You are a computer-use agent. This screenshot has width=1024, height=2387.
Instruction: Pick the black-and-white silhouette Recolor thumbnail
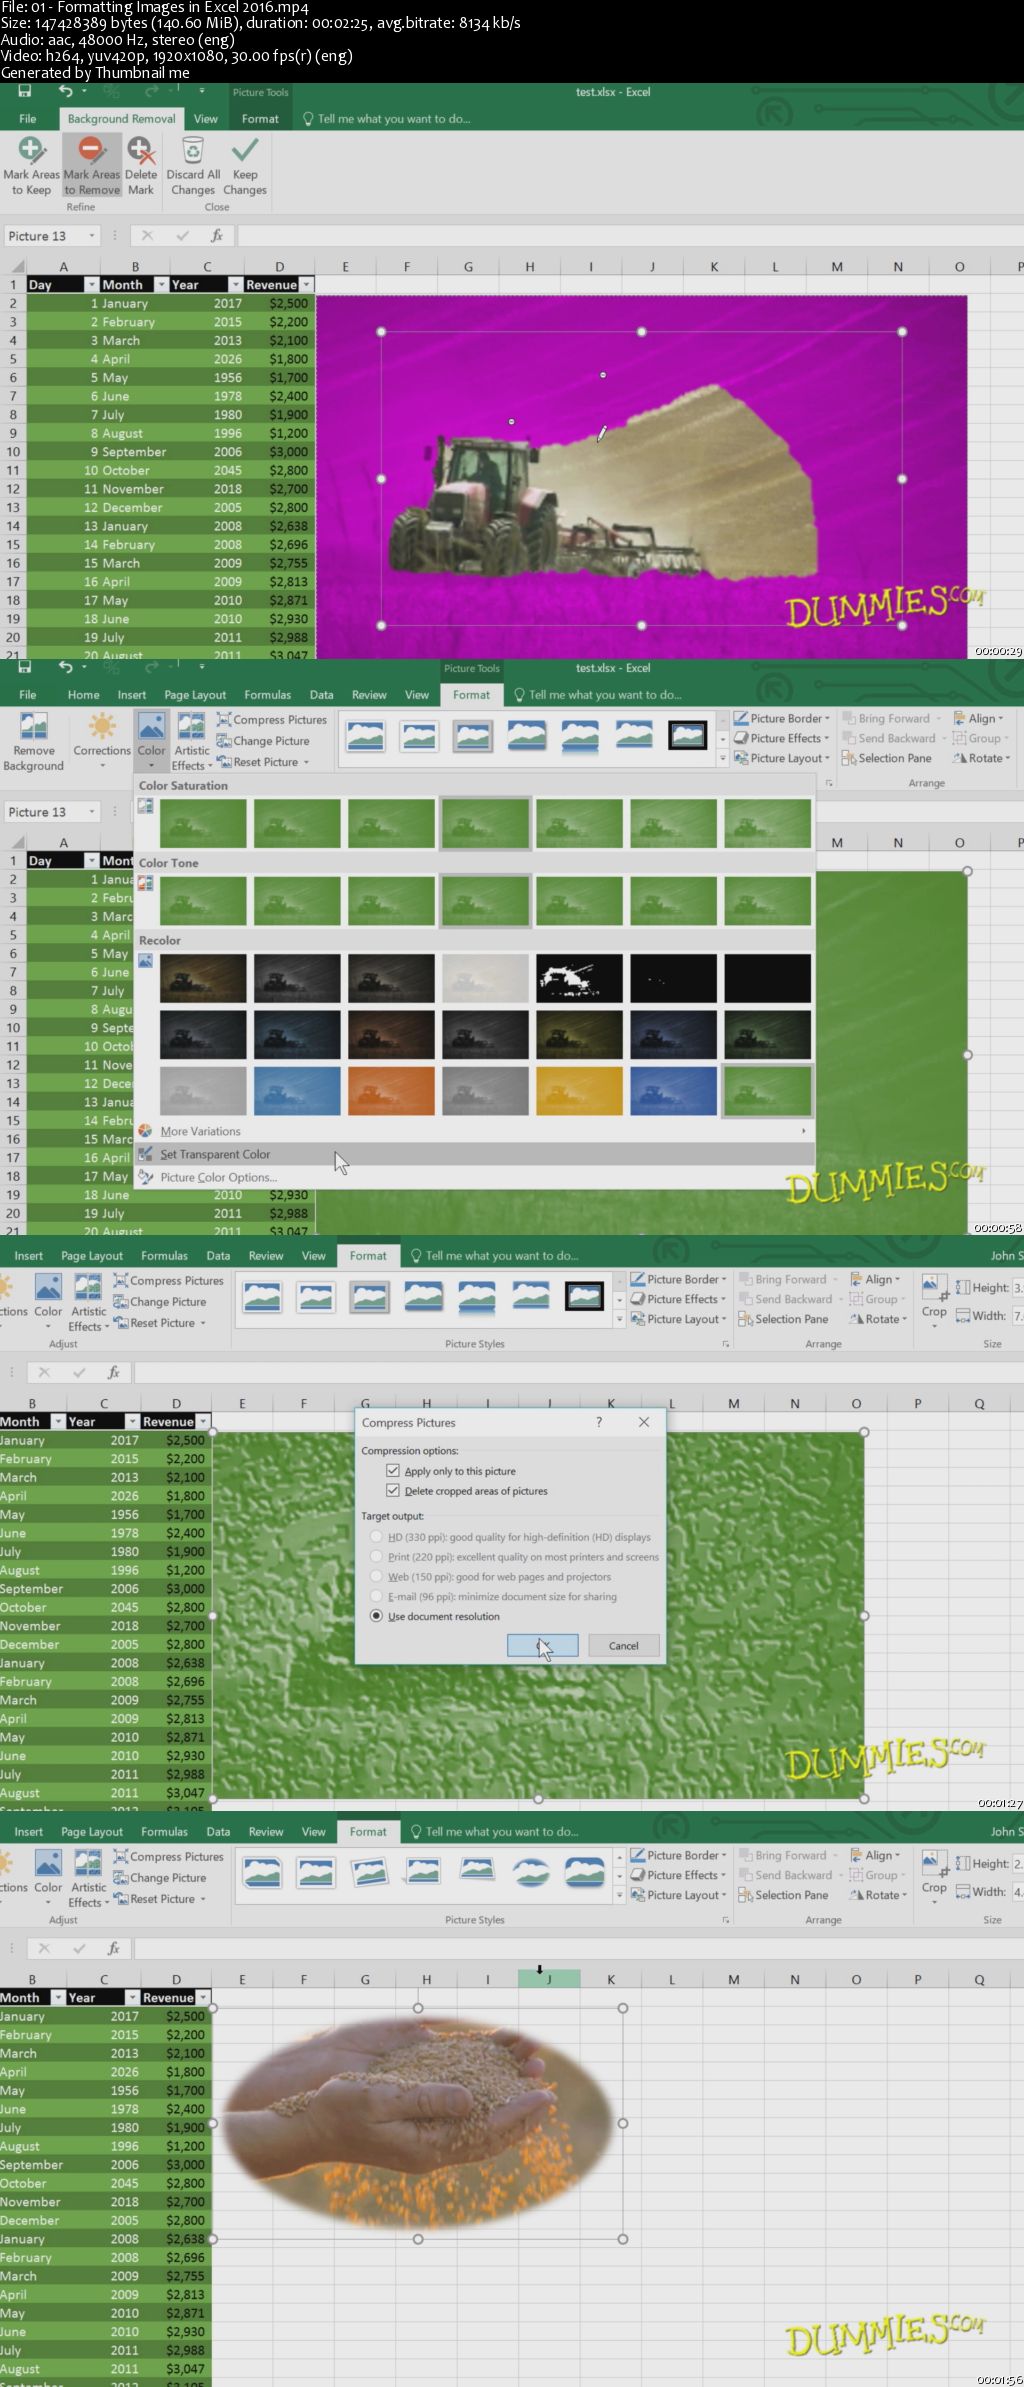pos(579,977)
